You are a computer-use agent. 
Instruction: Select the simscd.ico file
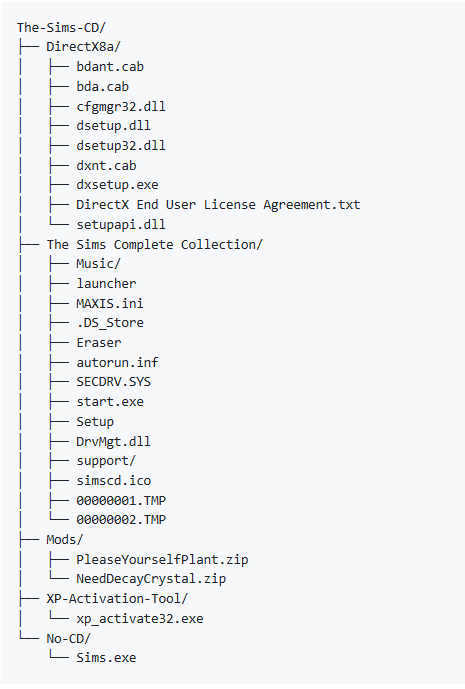tap(113, 481)
